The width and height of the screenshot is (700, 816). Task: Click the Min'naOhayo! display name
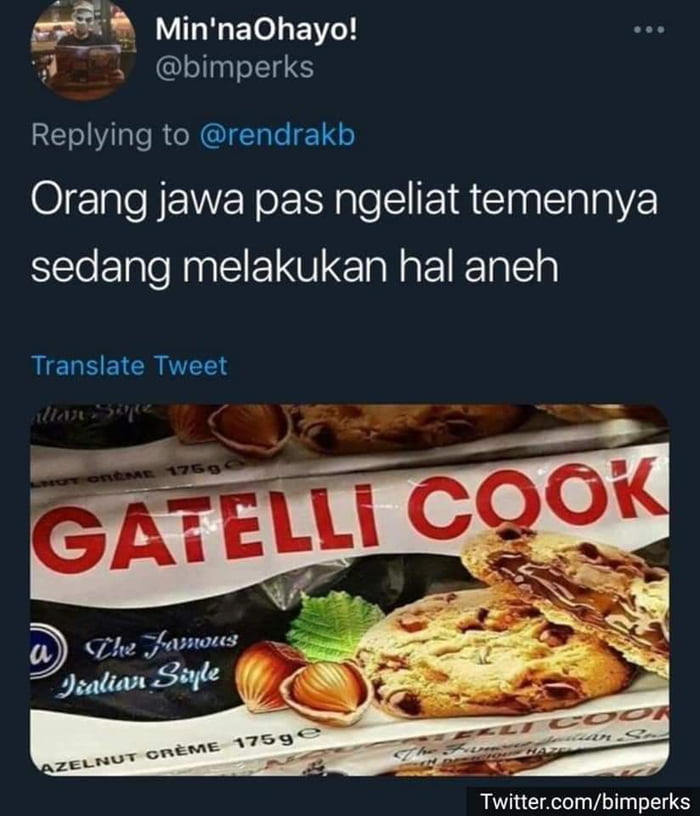[257, 30]
